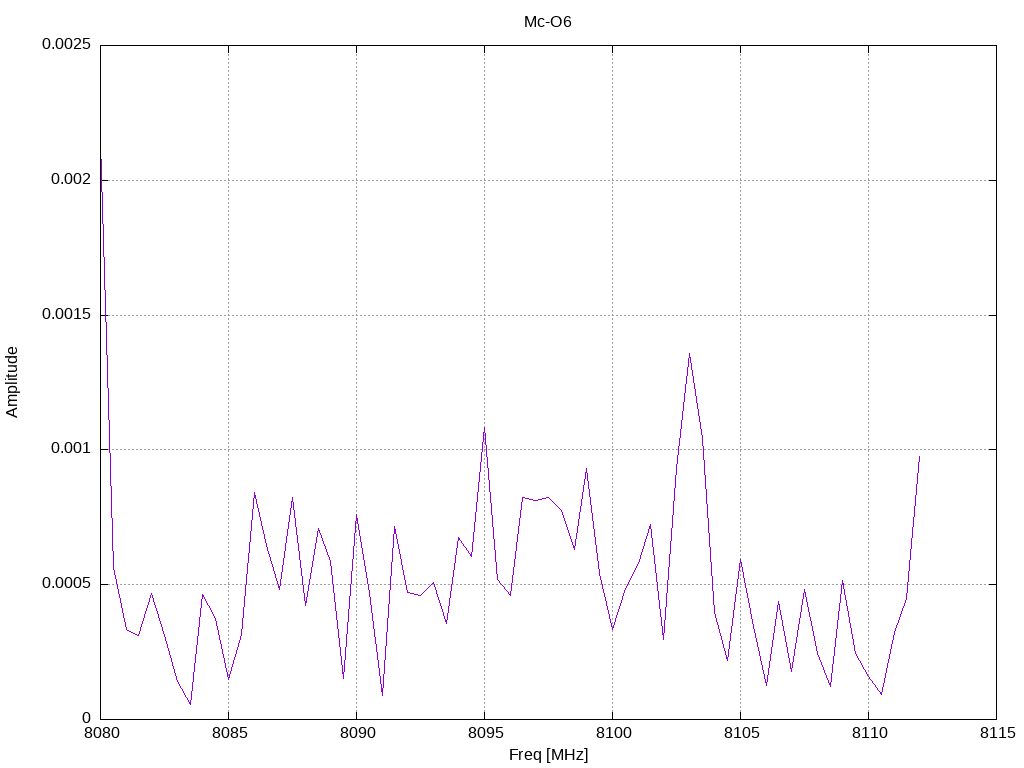The height and width of the screenshot is (768, 1024).
Task: Click the x-axis tick label 8110
Action: 869,733
